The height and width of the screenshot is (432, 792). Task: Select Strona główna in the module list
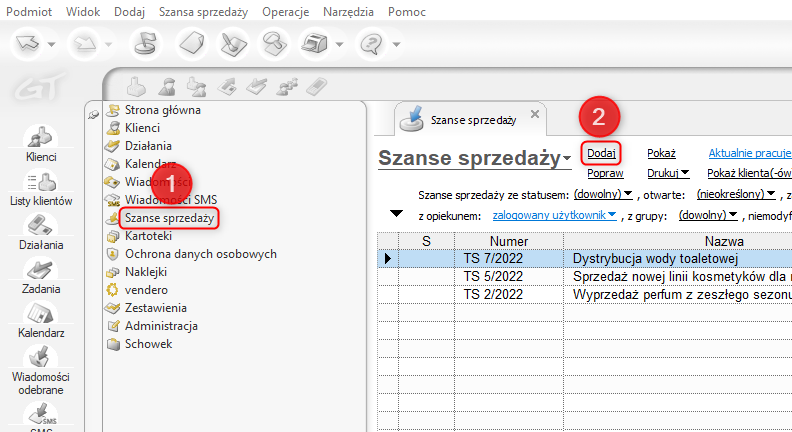[163, 110]
